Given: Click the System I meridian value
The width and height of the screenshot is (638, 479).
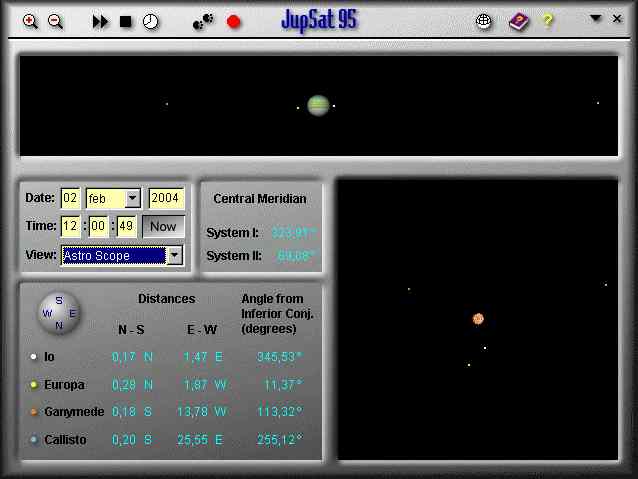Looking at the screenshot, I should (x=293, y=233).
